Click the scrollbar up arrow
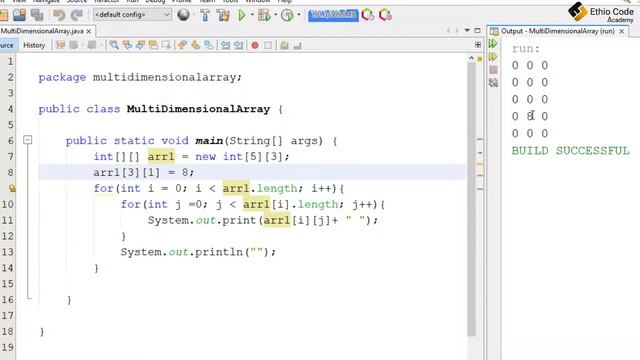 click(x=471, y=58)
